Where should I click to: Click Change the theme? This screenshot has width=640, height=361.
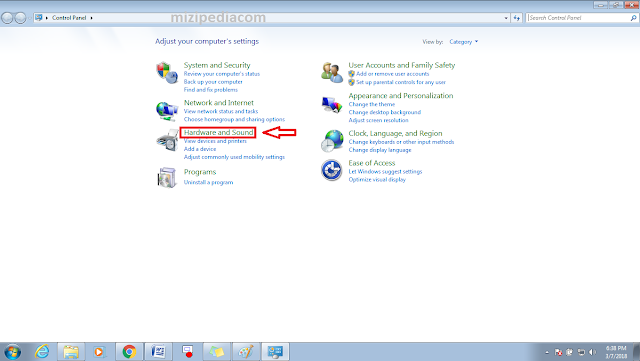click(372, 104)
